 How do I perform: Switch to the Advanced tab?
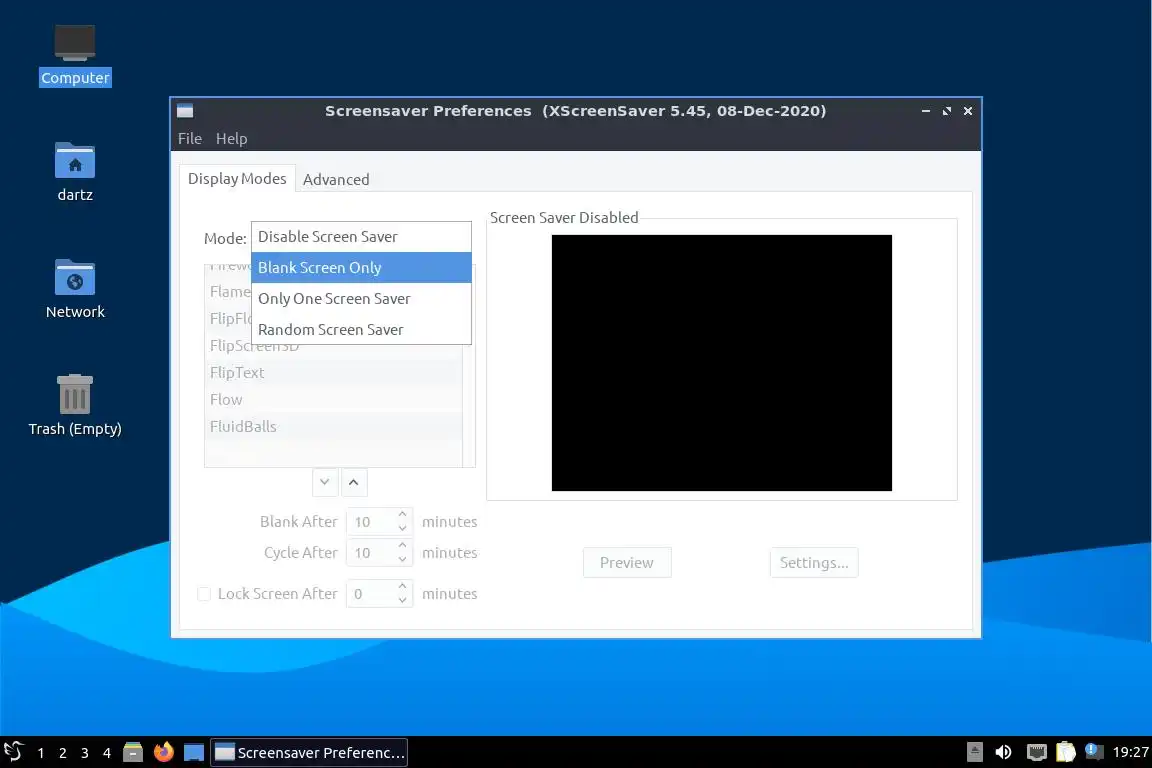click(336, 179)
